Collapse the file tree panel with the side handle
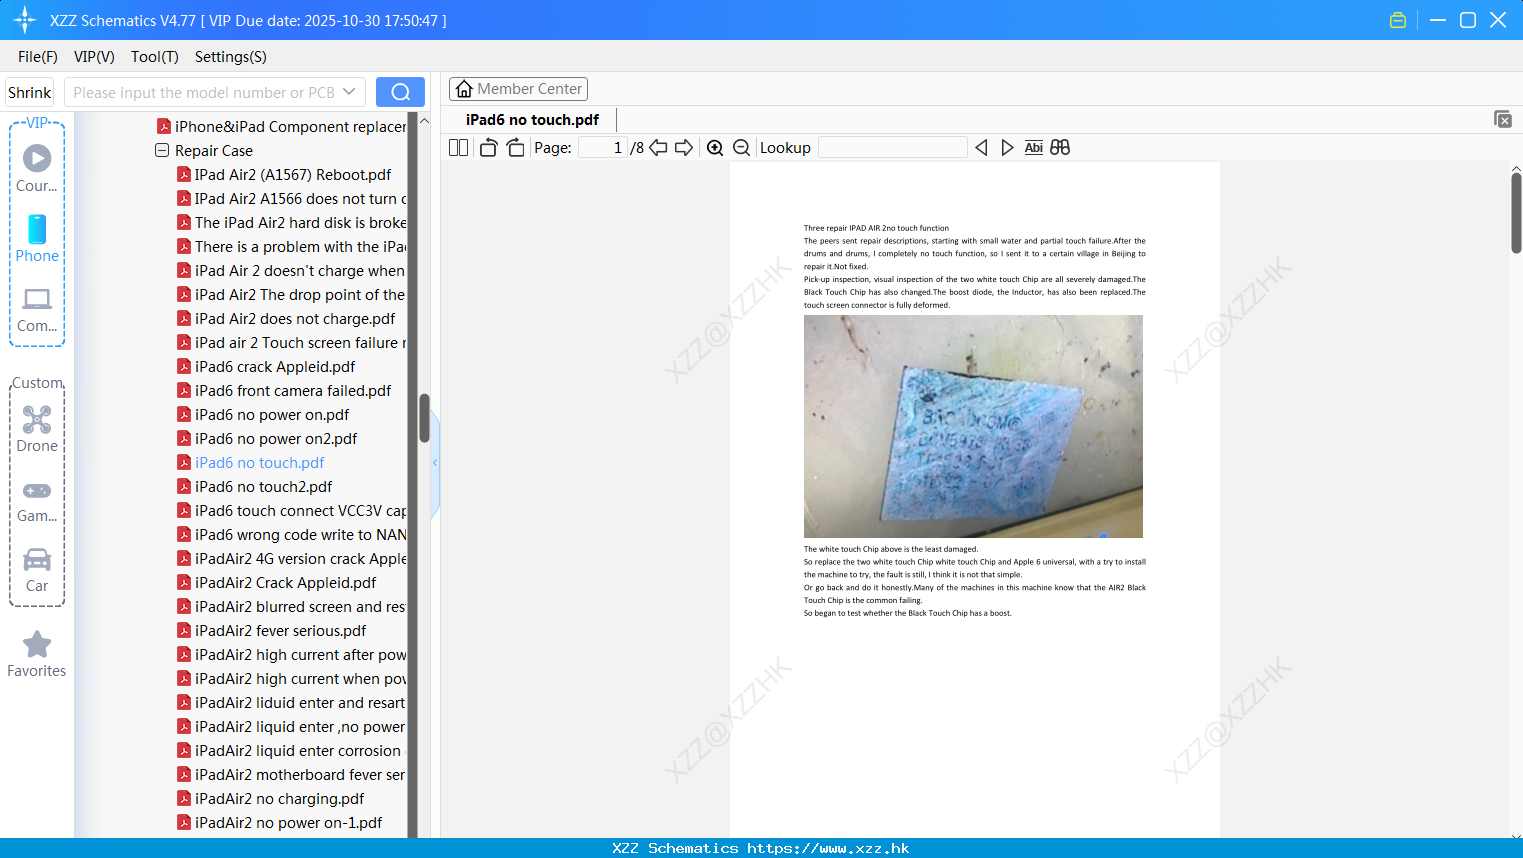The height and width of the screenshot is (858, 1523). coord(435,463)
